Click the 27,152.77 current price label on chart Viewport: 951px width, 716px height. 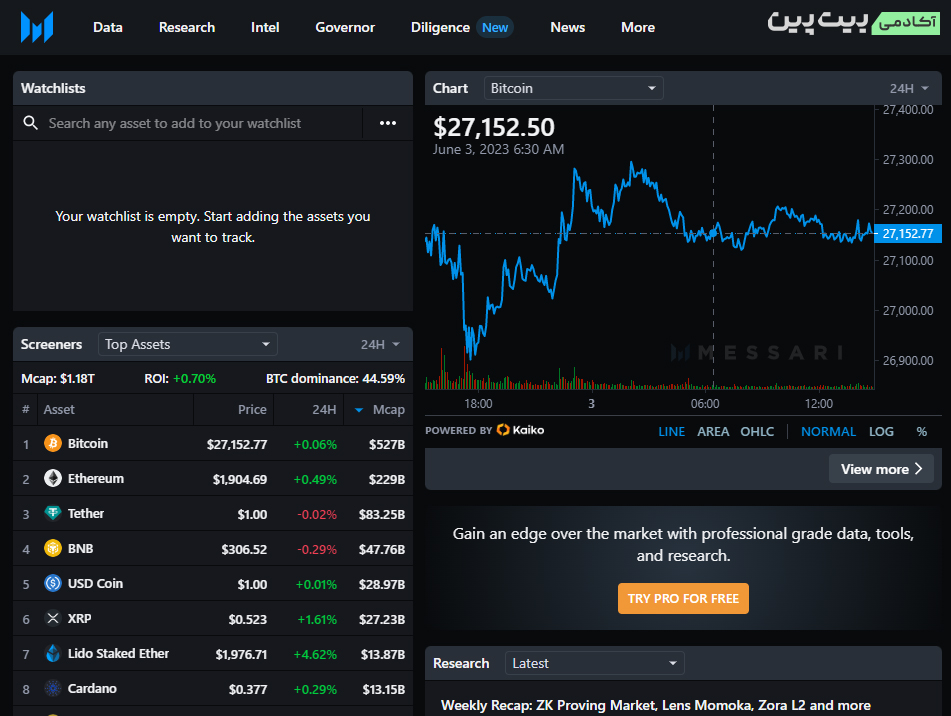click(x=908, y=233)
